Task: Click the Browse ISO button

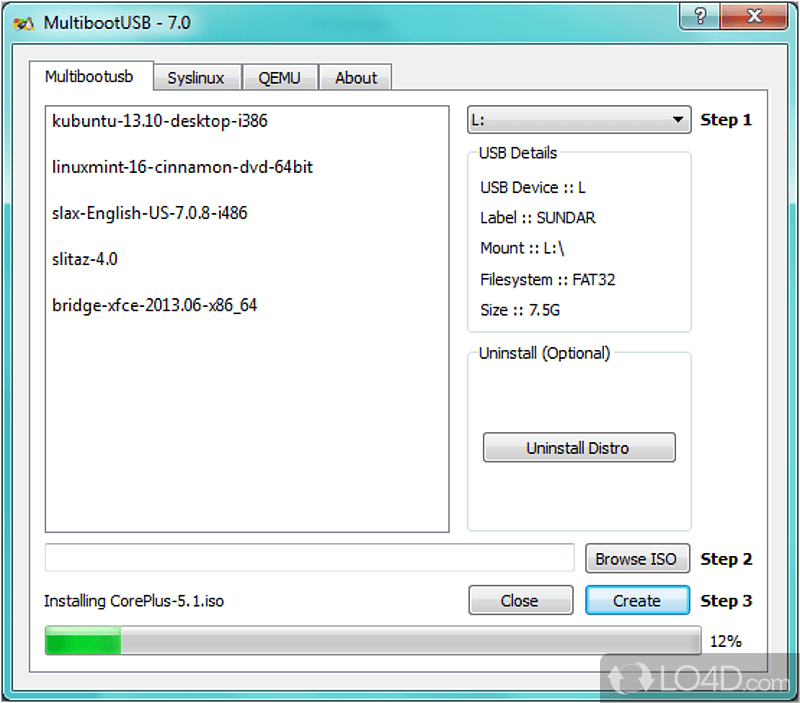Action: tap(637, 559)
